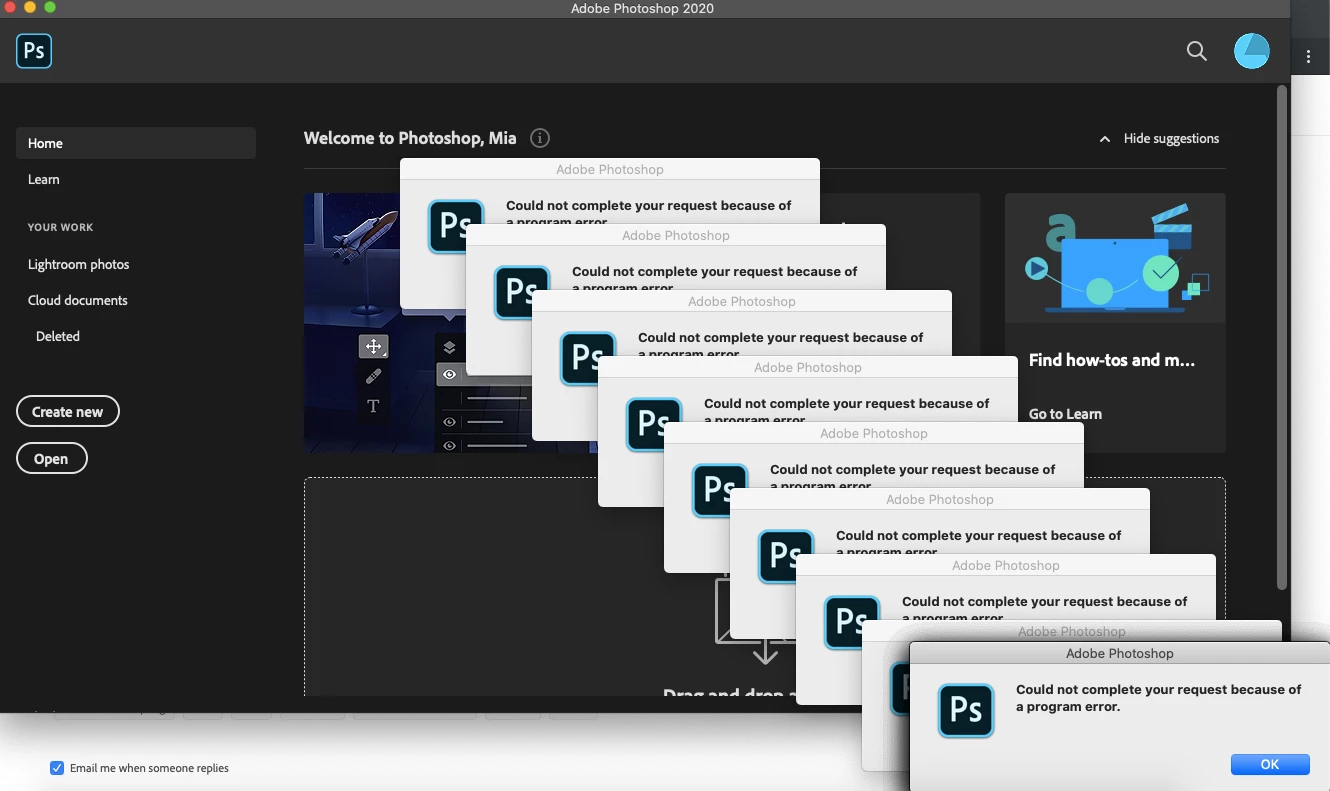The image size is (1330, 791).
Task: Click the home screen vertical scrollbar
Action: tap(1282, 337)
